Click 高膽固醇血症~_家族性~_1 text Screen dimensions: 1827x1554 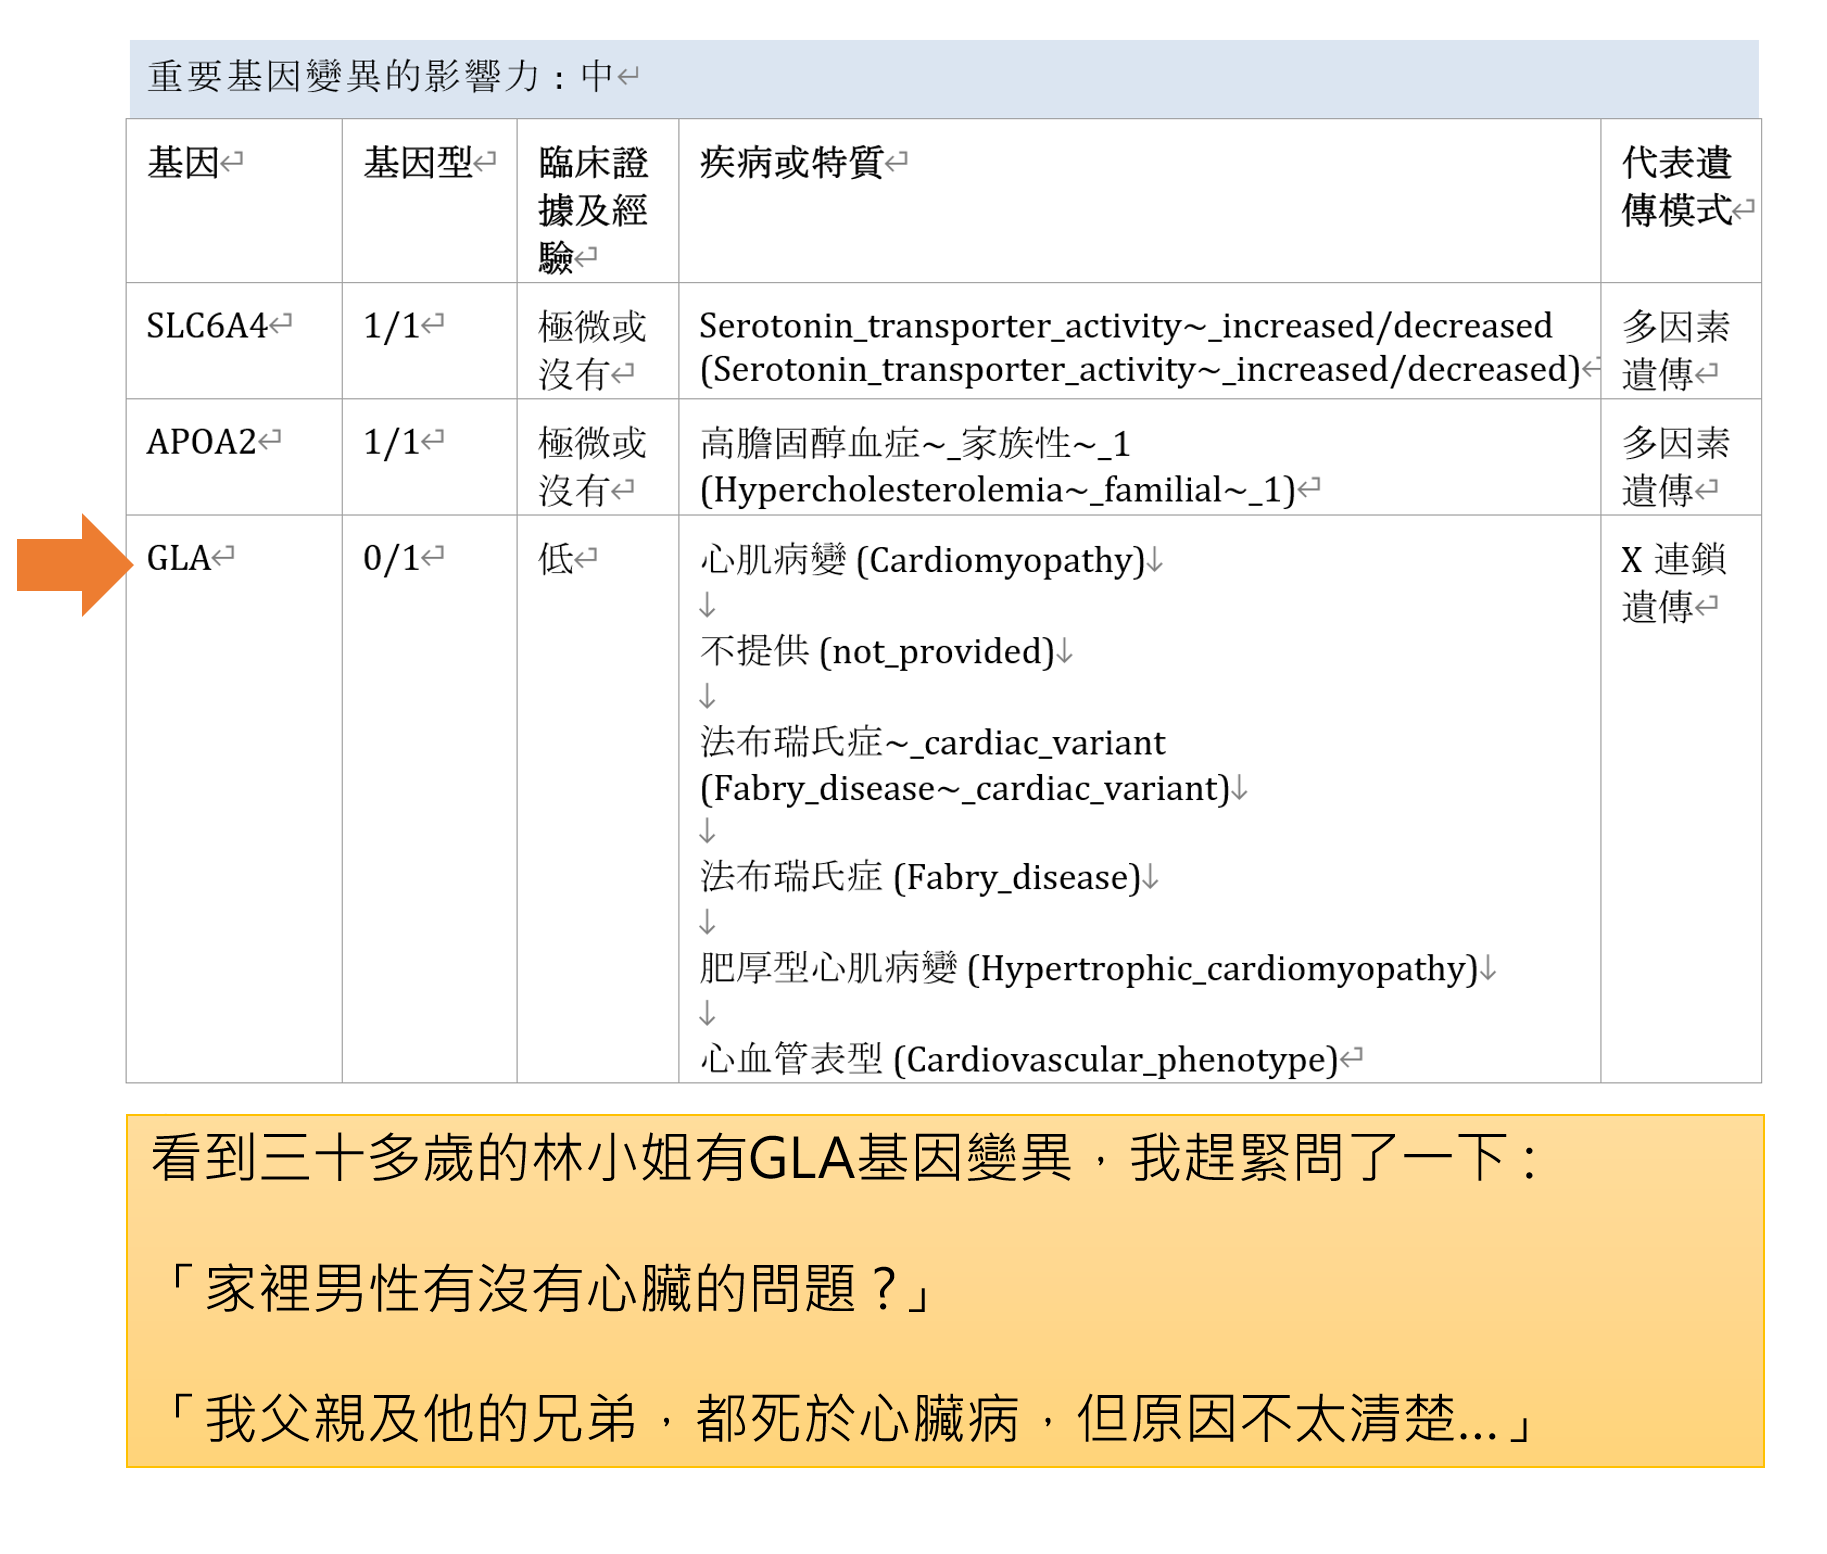click(x=915, y=443)
